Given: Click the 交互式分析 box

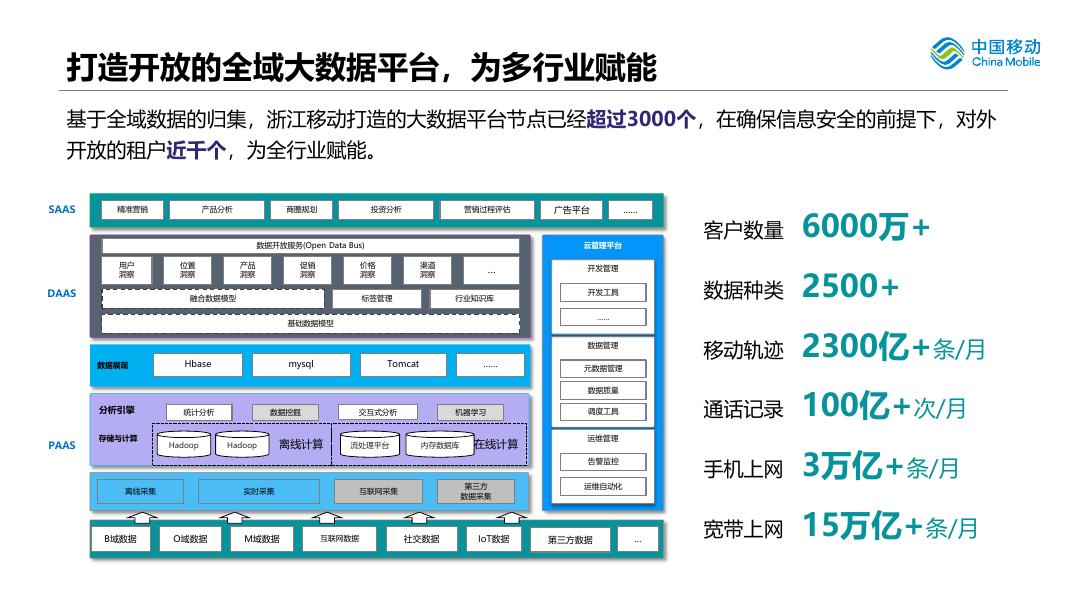Looking at the screenshot, I should pyautogui.click(x=378, y=412).
